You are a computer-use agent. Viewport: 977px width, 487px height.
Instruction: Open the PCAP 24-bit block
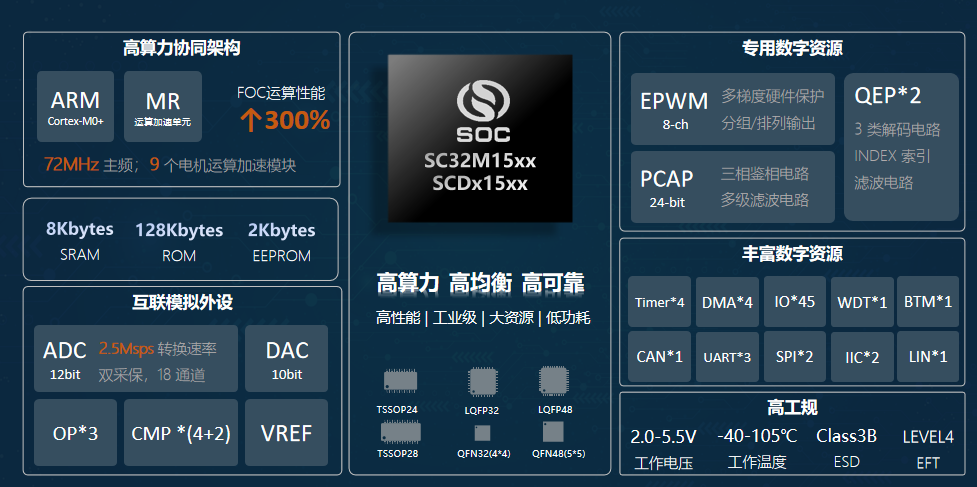[x=732, y=187]
